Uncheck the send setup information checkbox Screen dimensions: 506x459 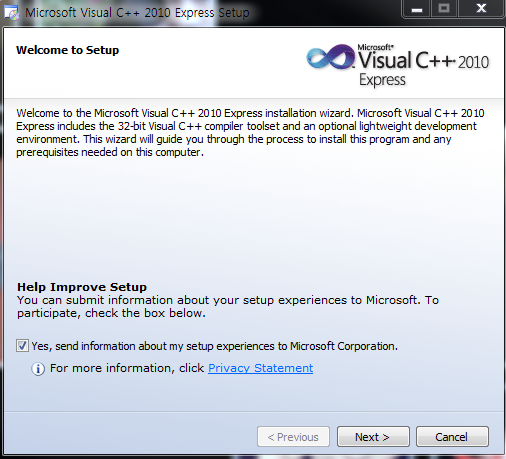pos(22,346)
